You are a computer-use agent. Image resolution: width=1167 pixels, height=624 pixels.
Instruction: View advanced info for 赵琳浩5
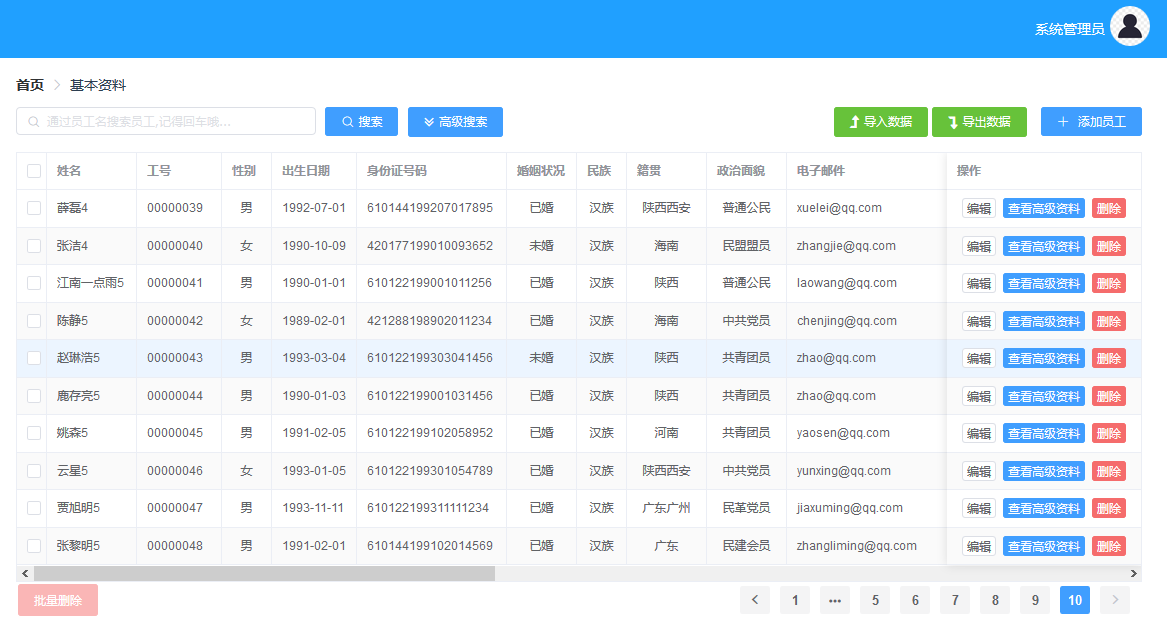click(x=1043, y=358)
